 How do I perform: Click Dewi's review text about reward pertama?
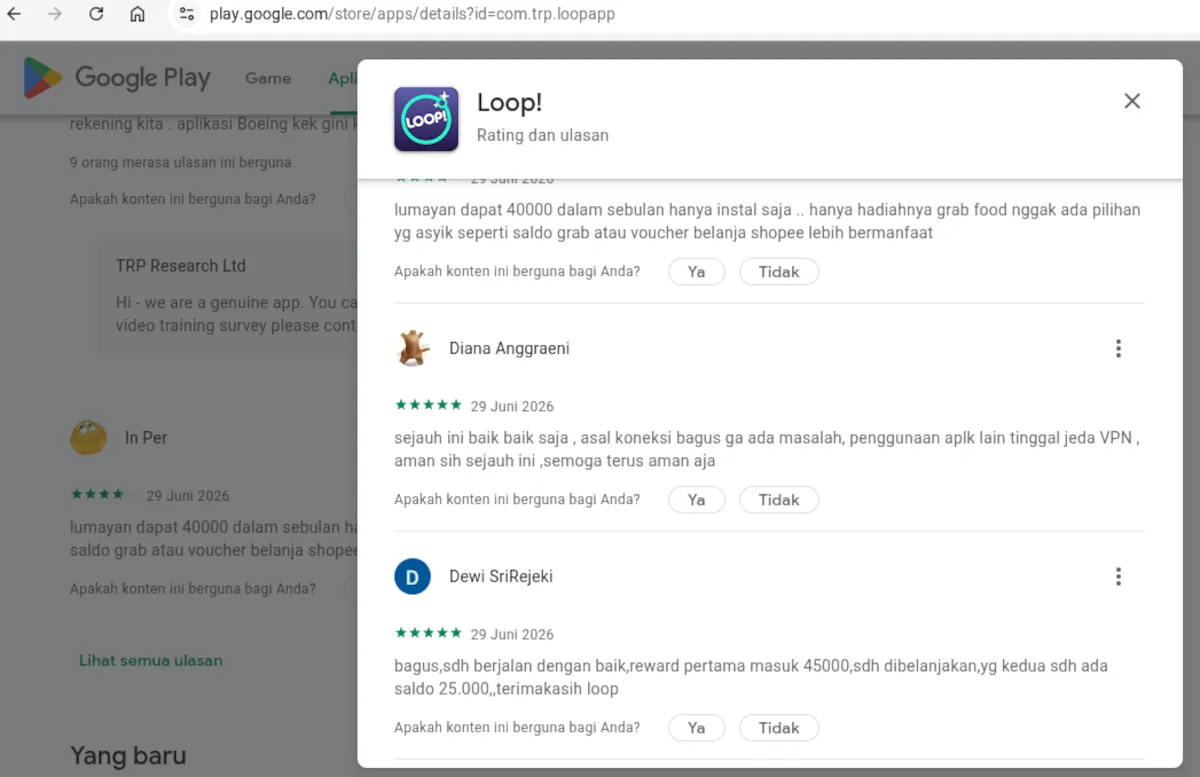751,678
